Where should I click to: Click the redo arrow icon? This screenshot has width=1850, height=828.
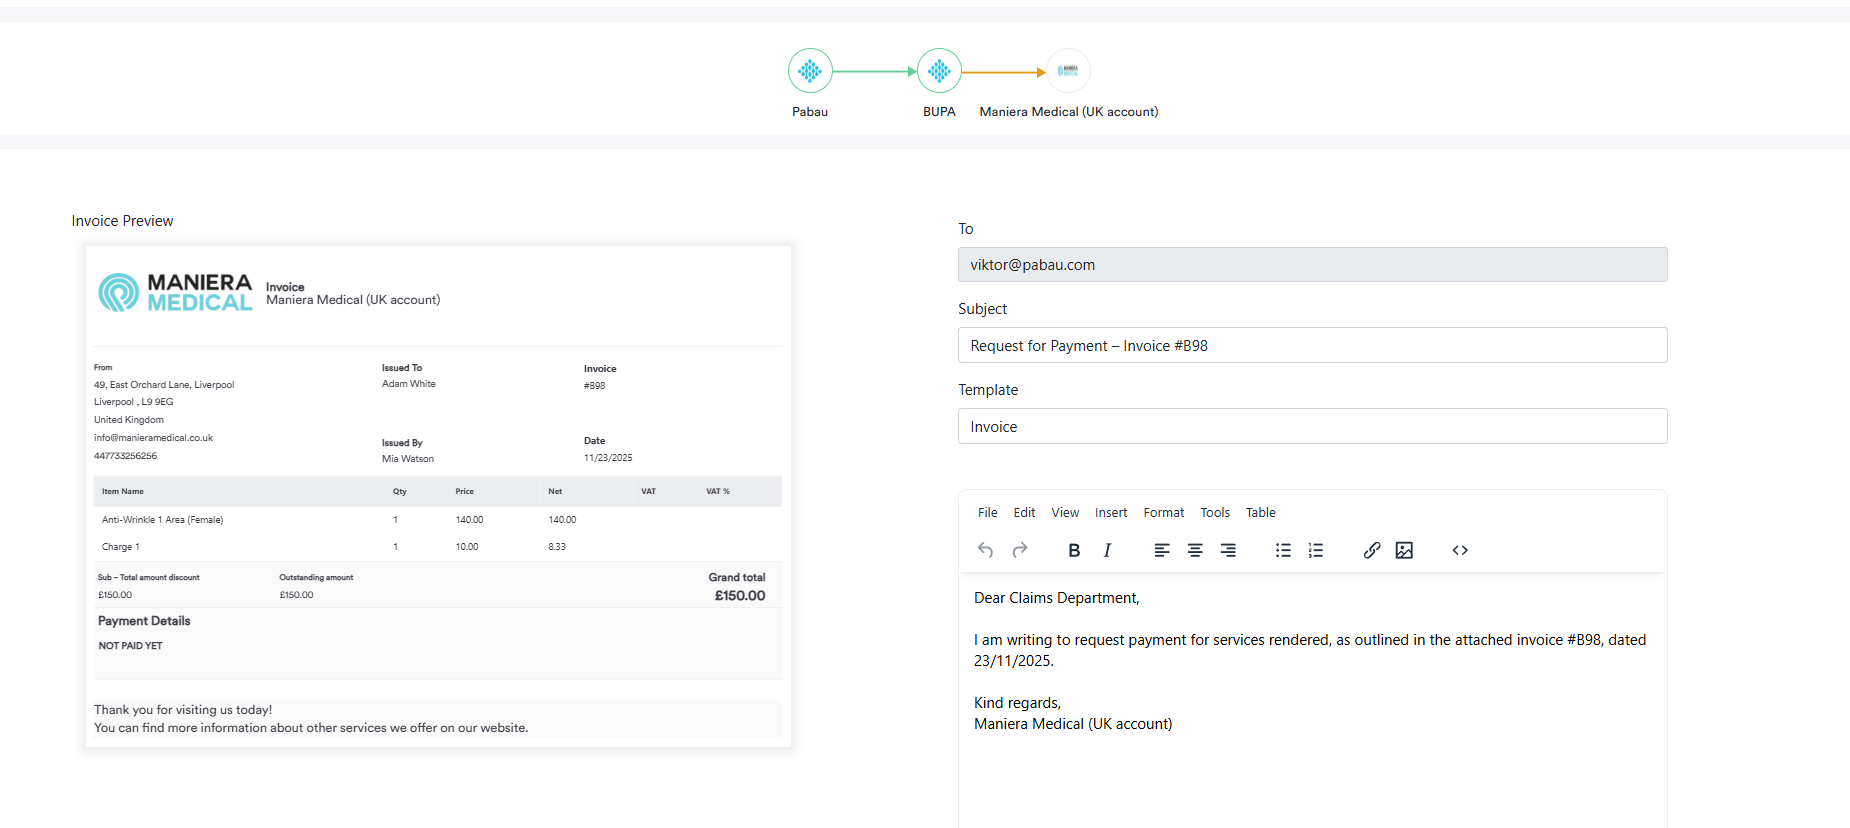(1020, 550)
